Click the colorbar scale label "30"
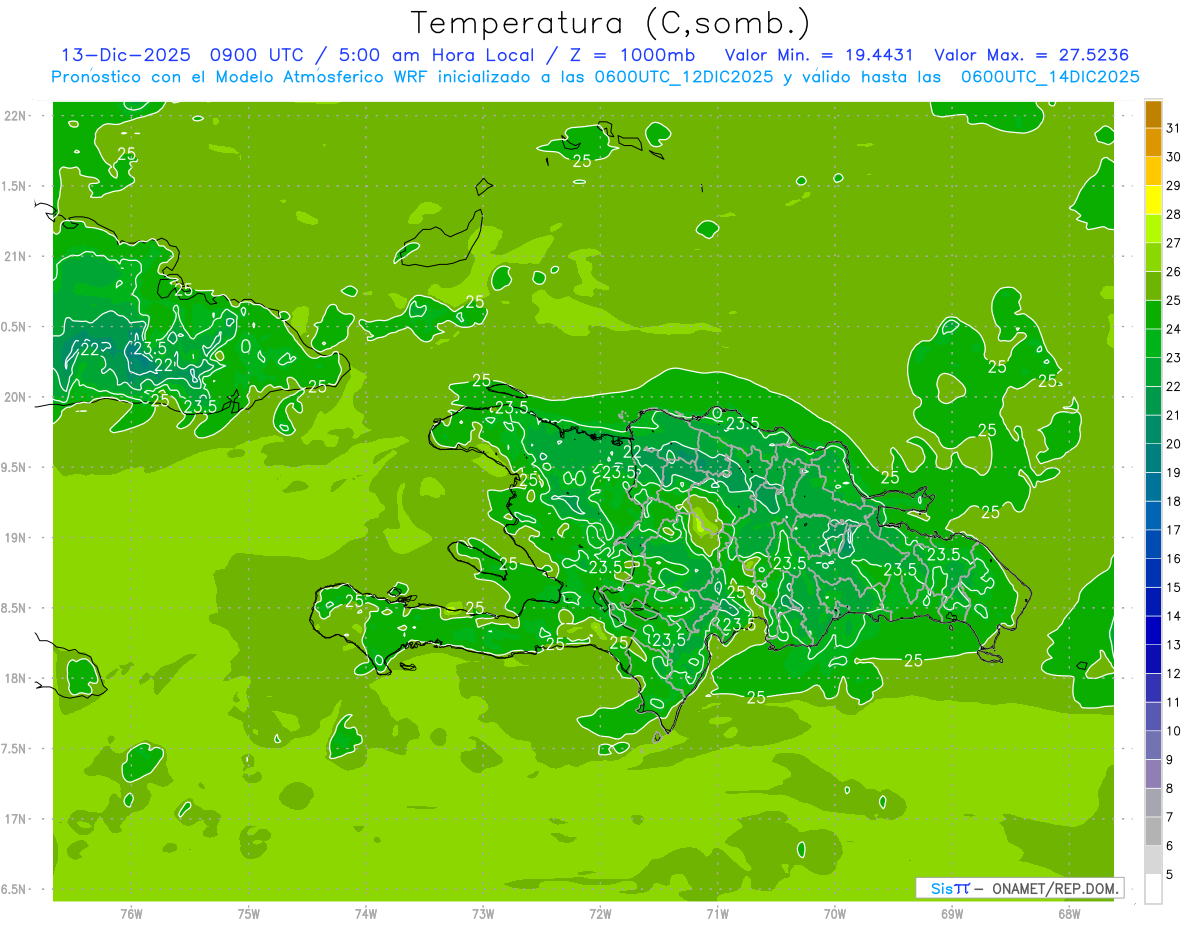1200x927 pixels. pos(1174,157)
